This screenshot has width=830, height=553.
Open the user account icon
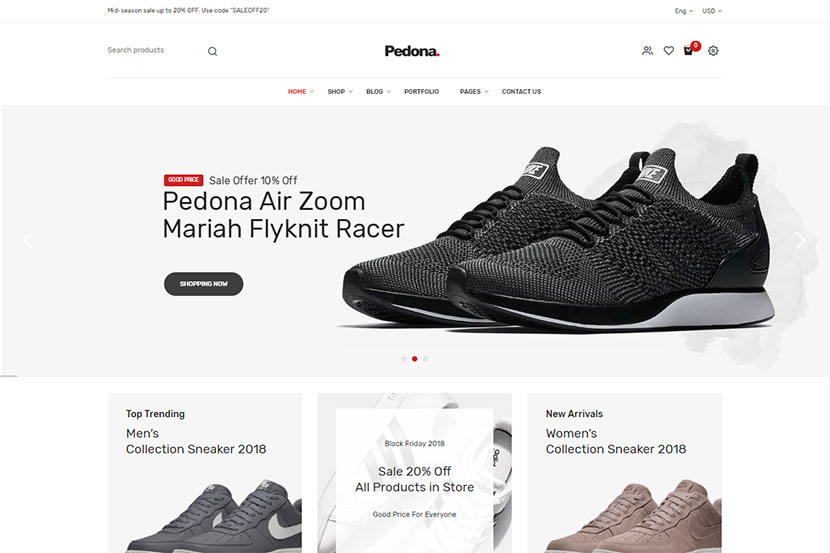[x=647, y=51]
